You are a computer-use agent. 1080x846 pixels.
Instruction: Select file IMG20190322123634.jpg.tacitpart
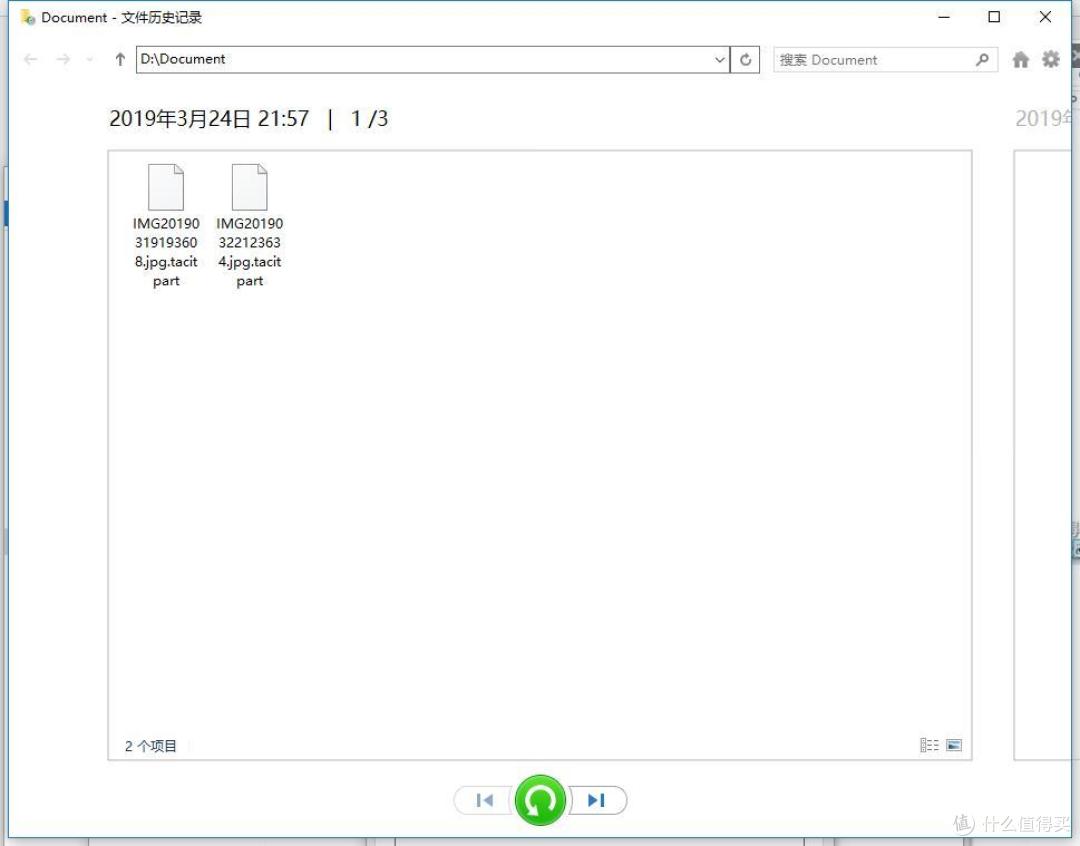[249, 226]
